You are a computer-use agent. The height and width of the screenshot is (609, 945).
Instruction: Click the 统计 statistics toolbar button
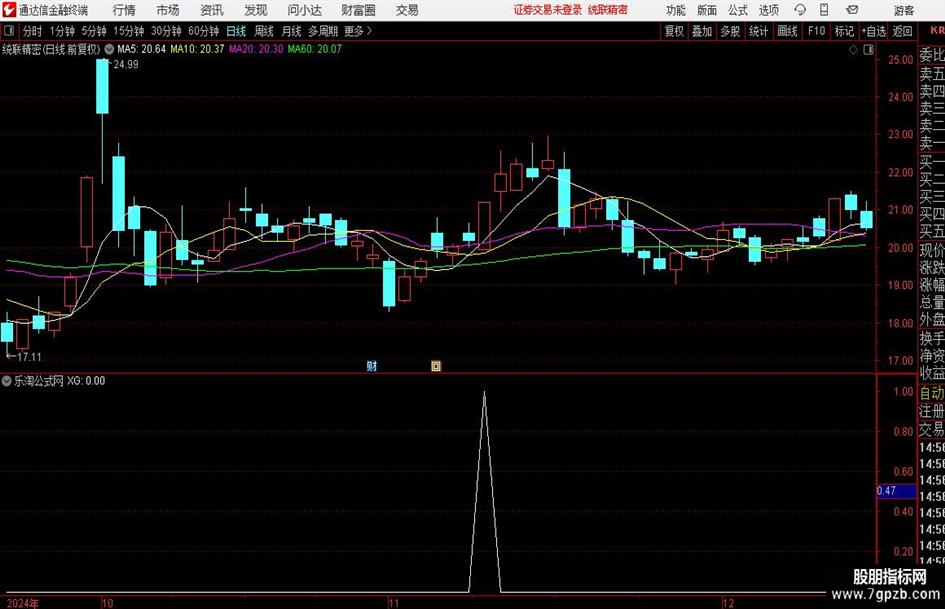(758, 31)
